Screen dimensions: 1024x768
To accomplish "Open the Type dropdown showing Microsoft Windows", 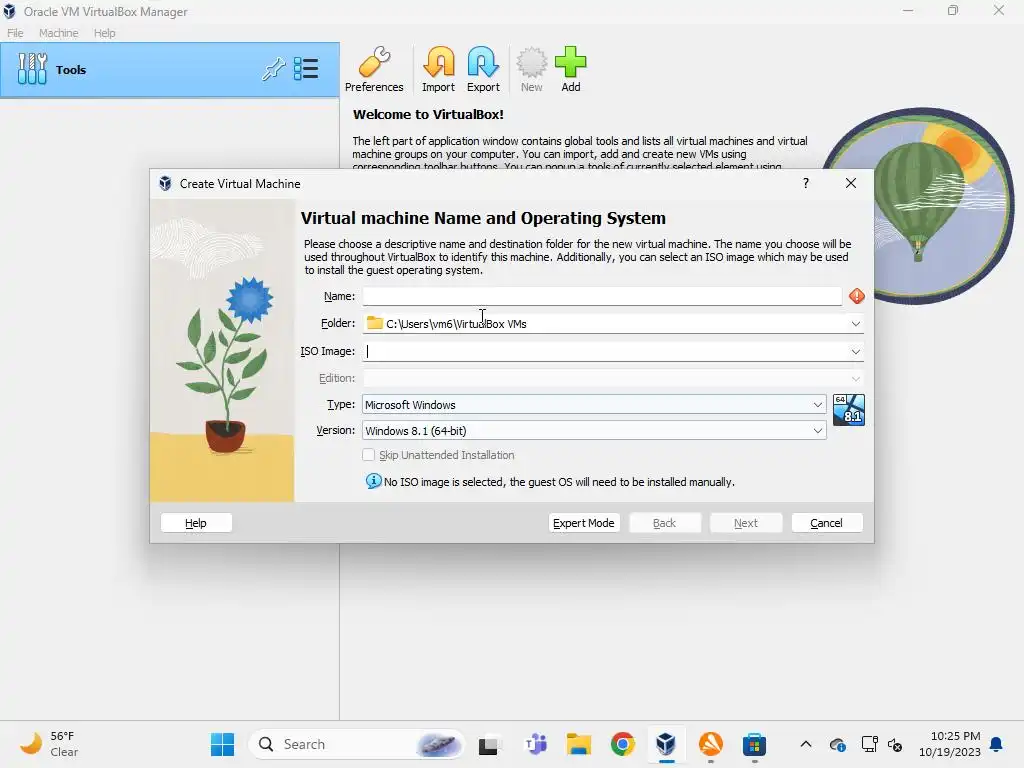I will click(594, 404).
